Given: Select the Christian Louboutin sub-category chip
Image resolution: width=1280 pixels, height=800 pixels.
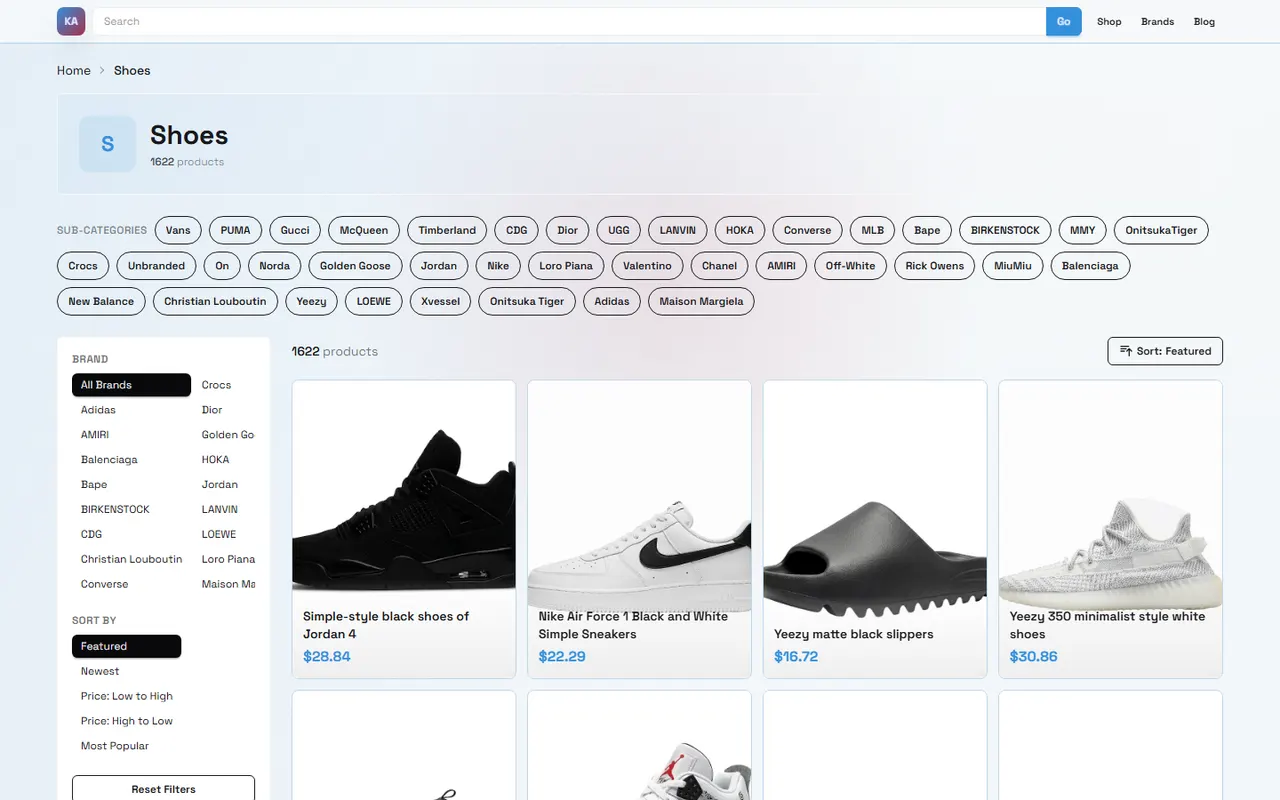Looking at the screenshot, I should pyautogui.click(x=215, y=301).
